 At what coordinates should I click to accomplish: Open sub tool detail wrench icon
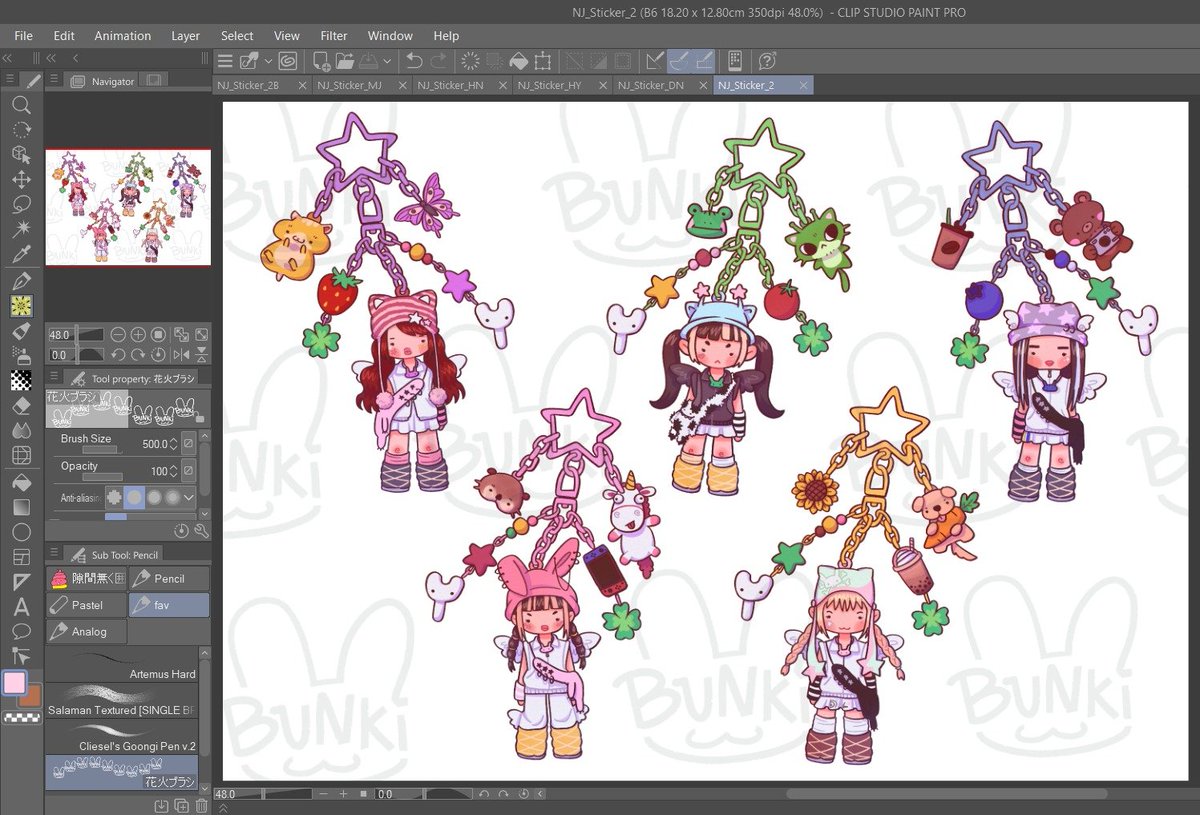coord(202,531)
